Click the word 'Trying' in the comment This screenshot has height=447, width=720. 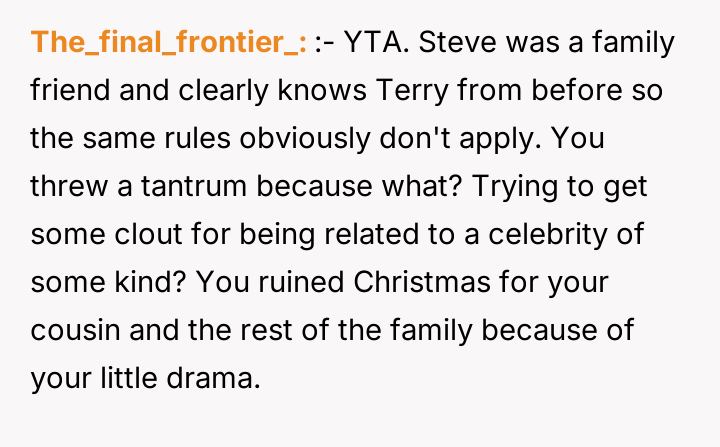pos(510,186)
